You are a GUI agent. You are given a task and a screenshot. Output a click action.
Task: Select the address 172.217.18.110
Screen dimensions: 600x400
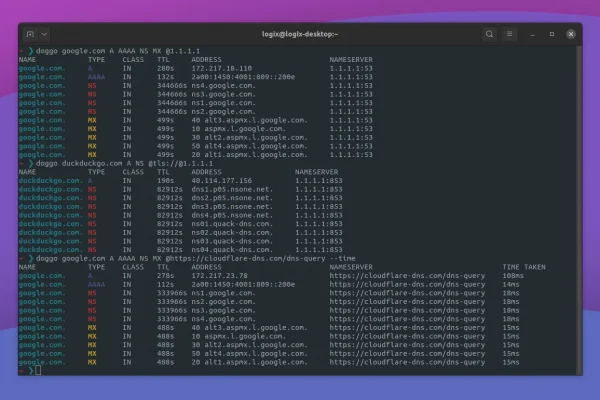[x=222, y=69]
